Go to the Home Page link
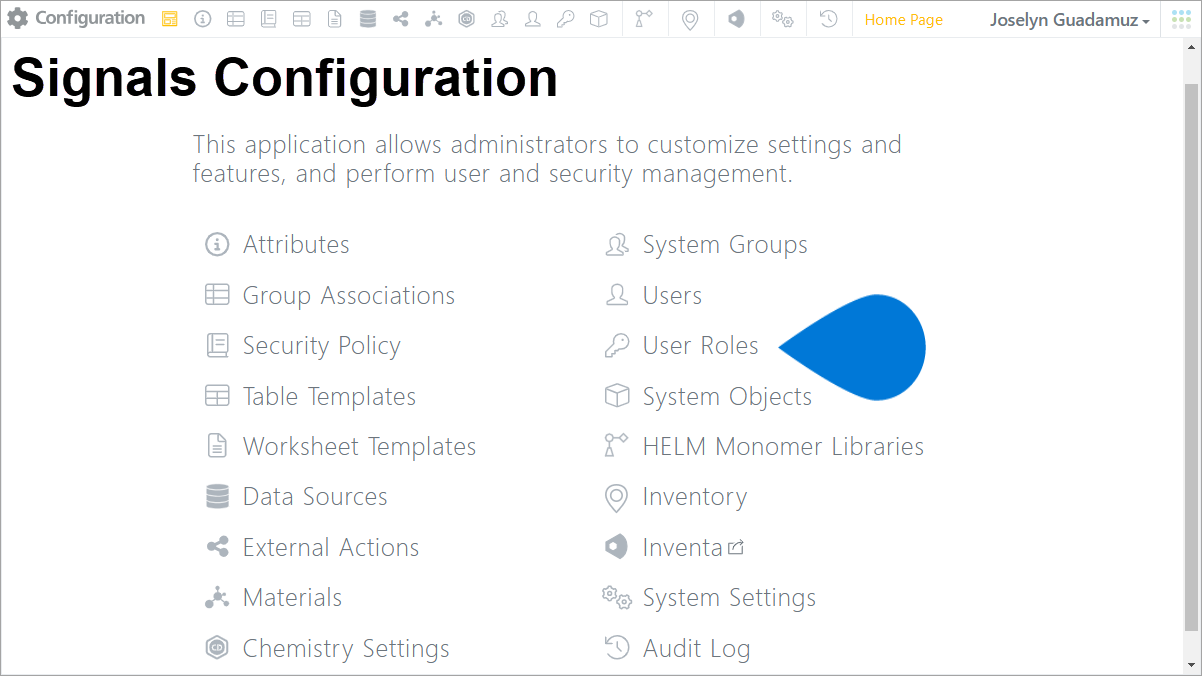1202x676 pixels. point(904,20)
